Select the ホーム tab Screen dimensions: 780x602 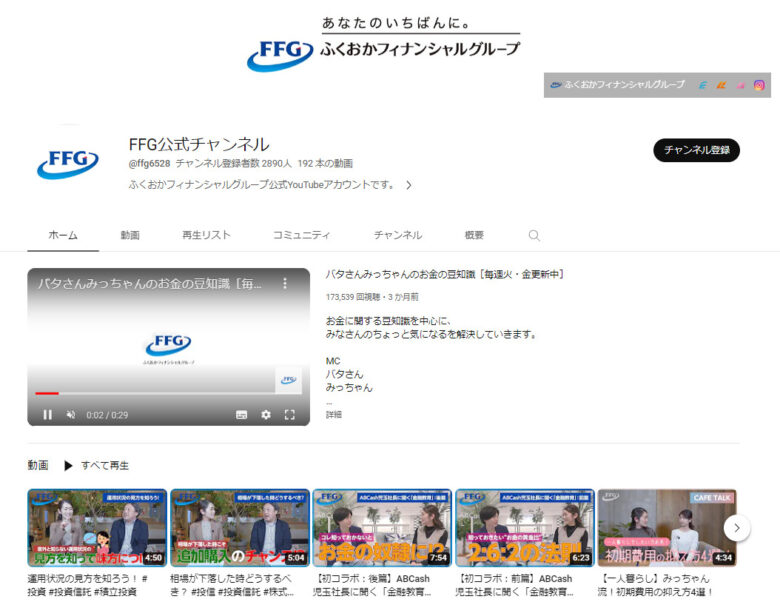(63, 235)
